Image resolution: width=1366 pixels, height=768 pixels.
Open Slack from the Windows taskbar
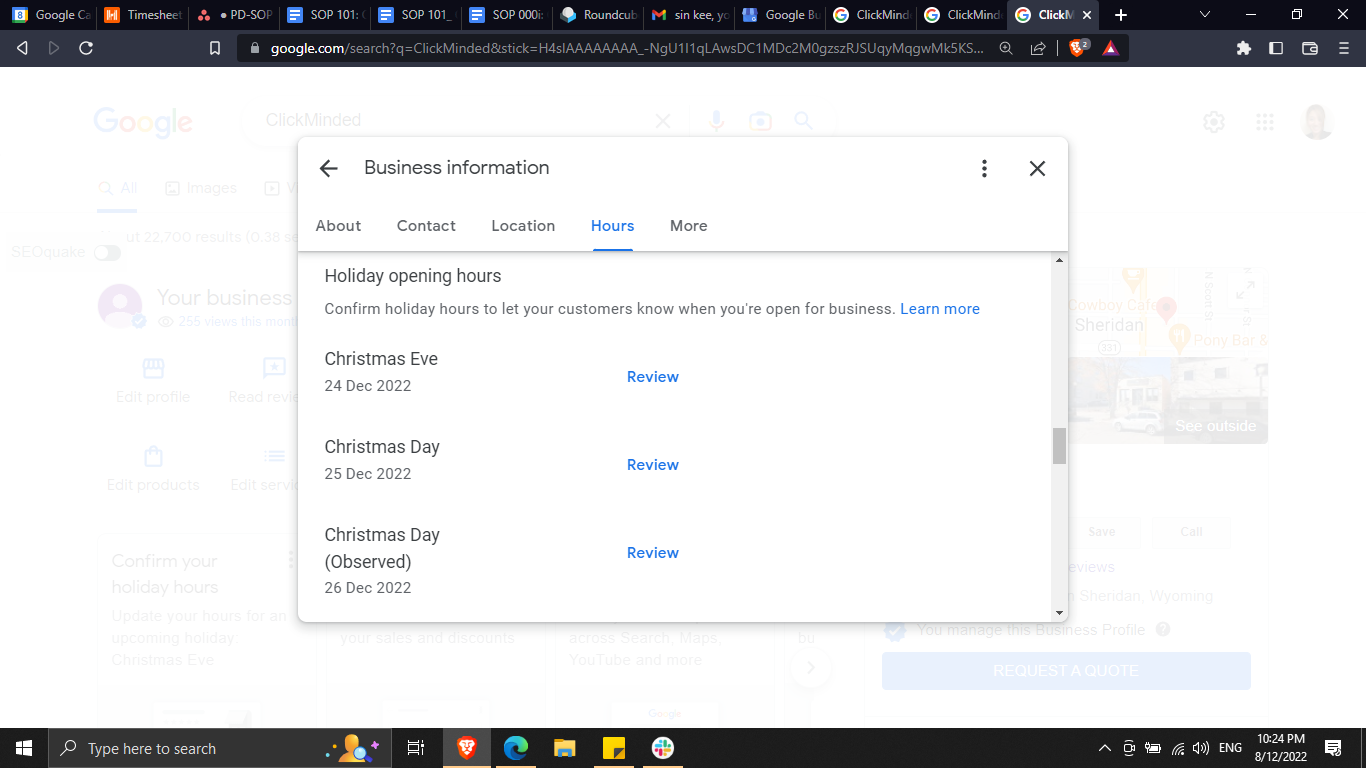662,748
